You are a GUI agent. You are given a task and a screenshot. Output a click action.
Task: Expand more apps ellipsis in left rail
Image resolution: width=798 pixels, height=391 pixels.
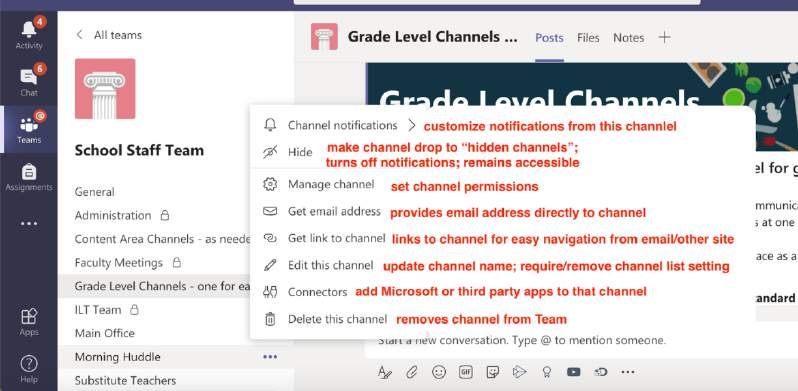(x=28, y=223)
